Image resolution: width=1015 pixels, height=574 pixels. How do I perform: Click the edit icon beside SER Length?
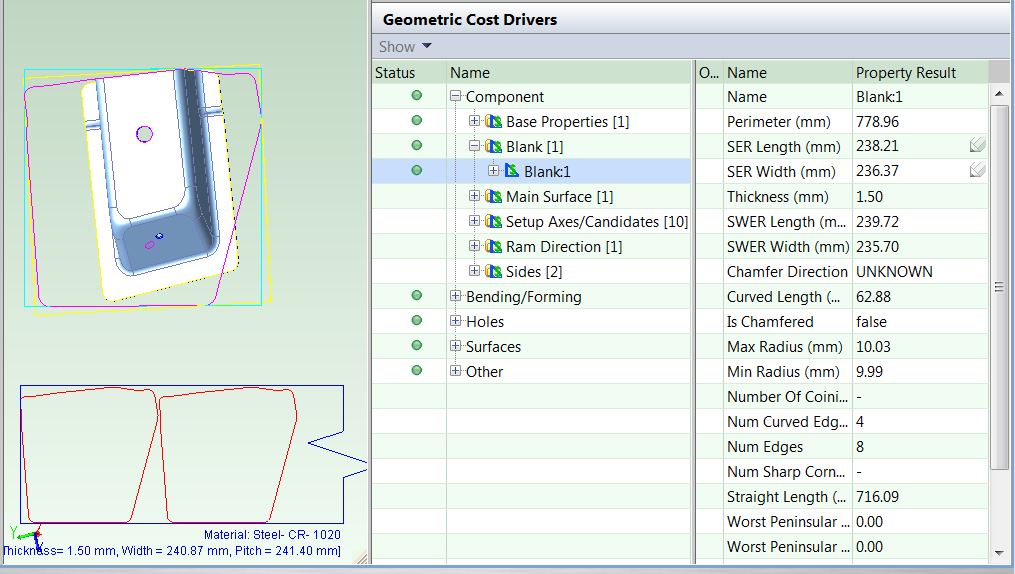point(977,147)
